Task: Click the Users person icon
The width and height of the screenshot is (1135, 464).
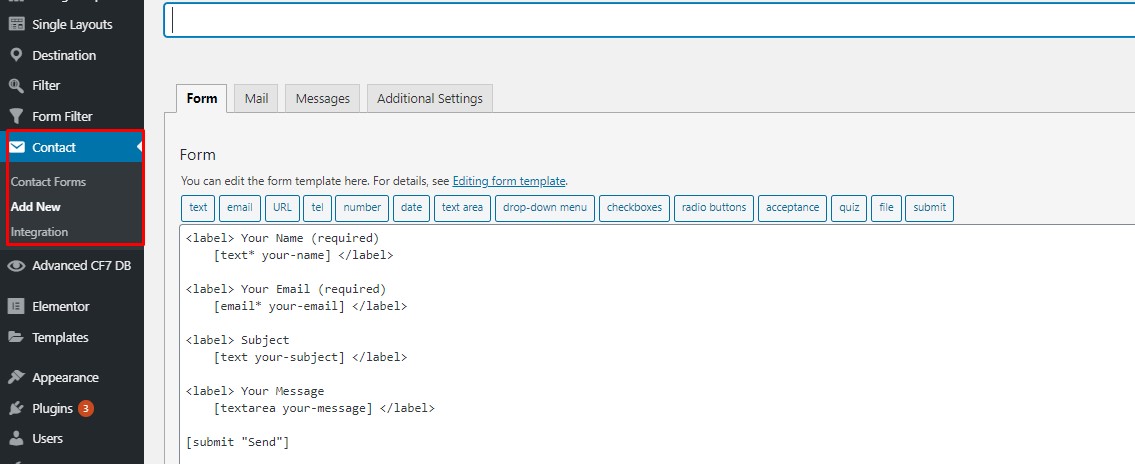Action: [16, 439]
